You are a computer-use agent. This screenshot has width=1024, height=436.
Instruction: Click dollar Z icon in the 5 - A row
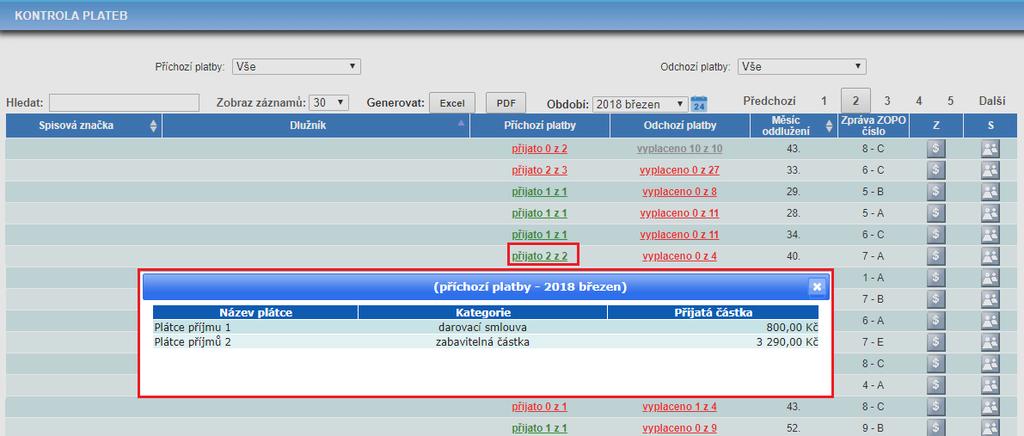coord(936,213)
